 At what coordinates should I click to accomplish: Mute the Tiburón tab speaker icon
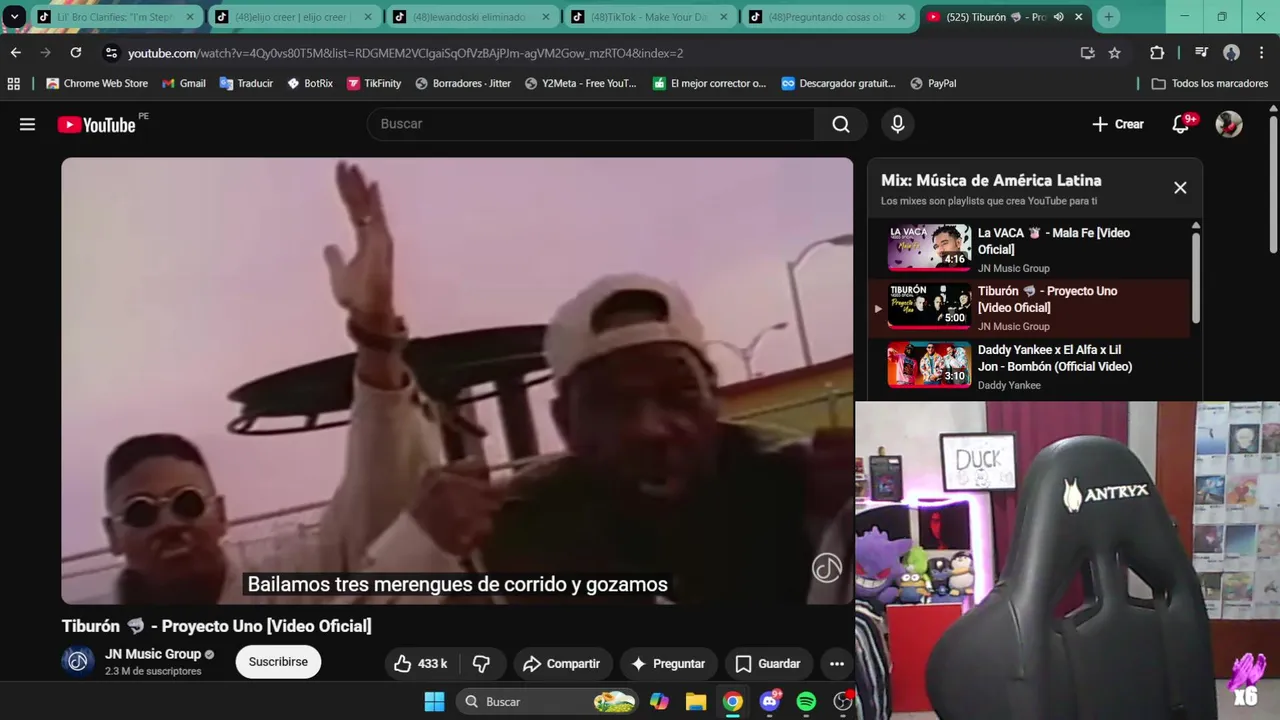tap(1059, 17)
